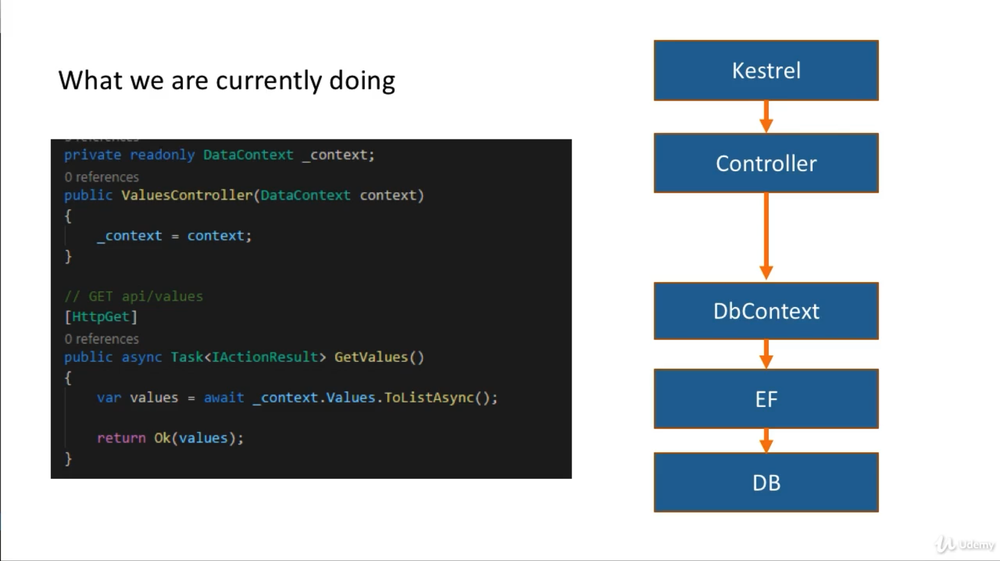Click the slide title "What we are currently doing"

226,81
